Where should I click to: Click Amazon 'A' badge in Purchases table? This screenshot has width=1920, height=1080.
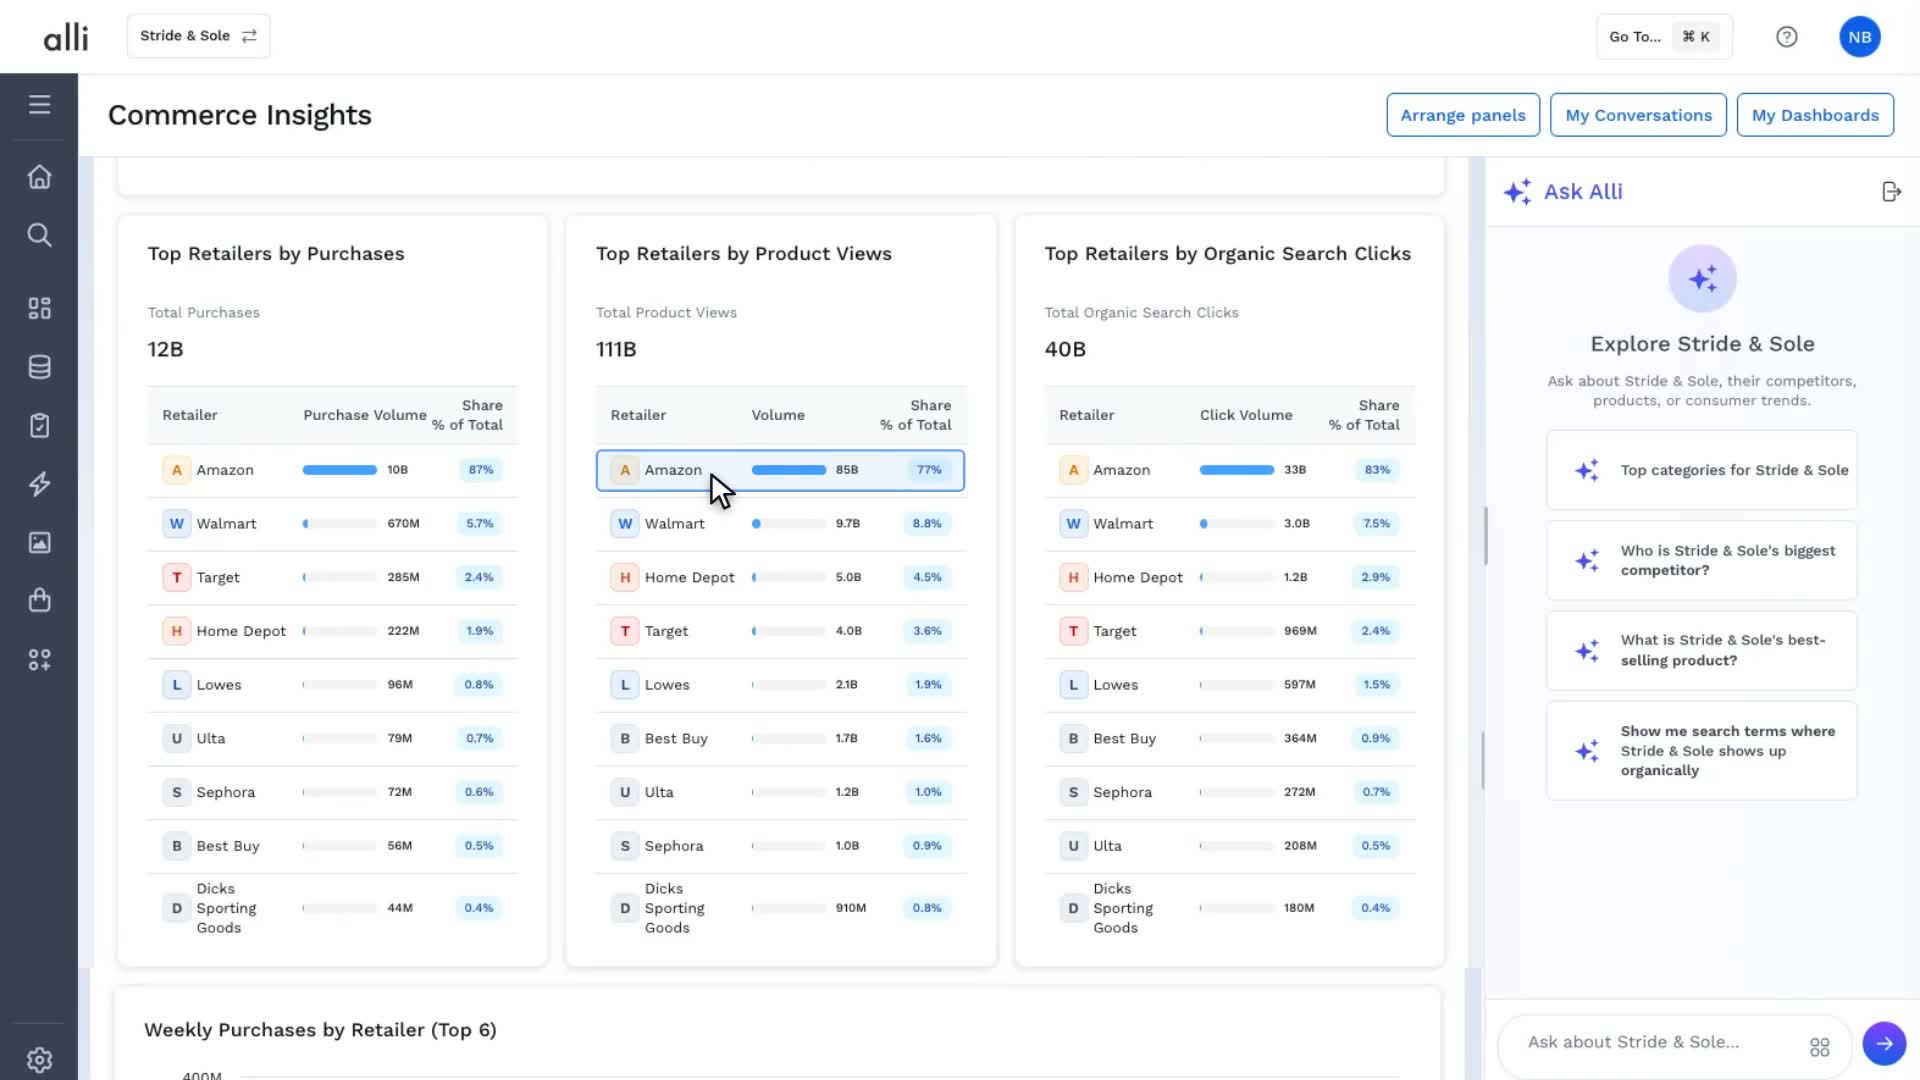[x=177, y=470]
